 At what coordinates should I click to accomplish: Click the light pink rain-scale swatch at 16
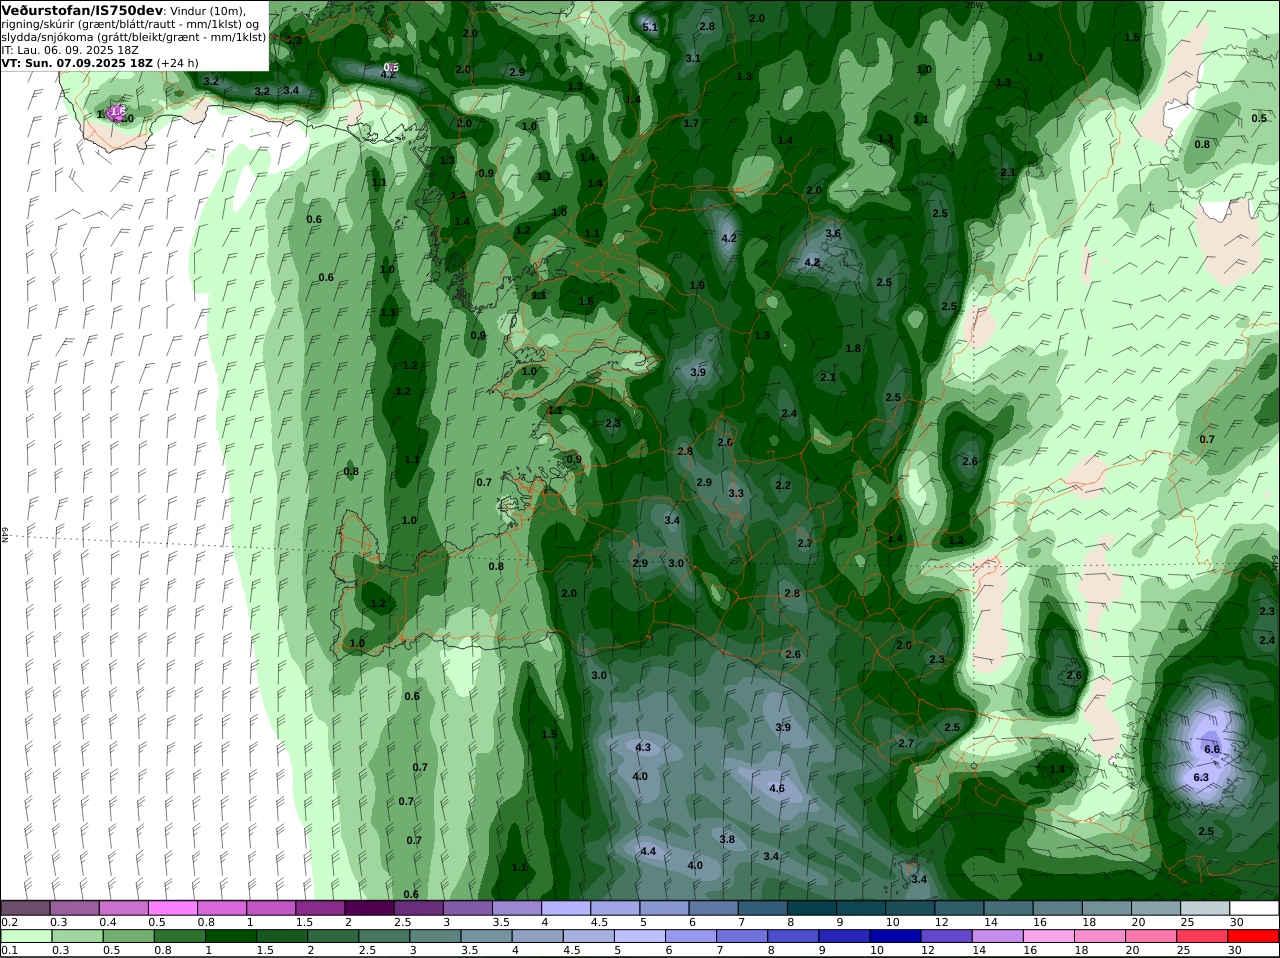pos(1049,936)
